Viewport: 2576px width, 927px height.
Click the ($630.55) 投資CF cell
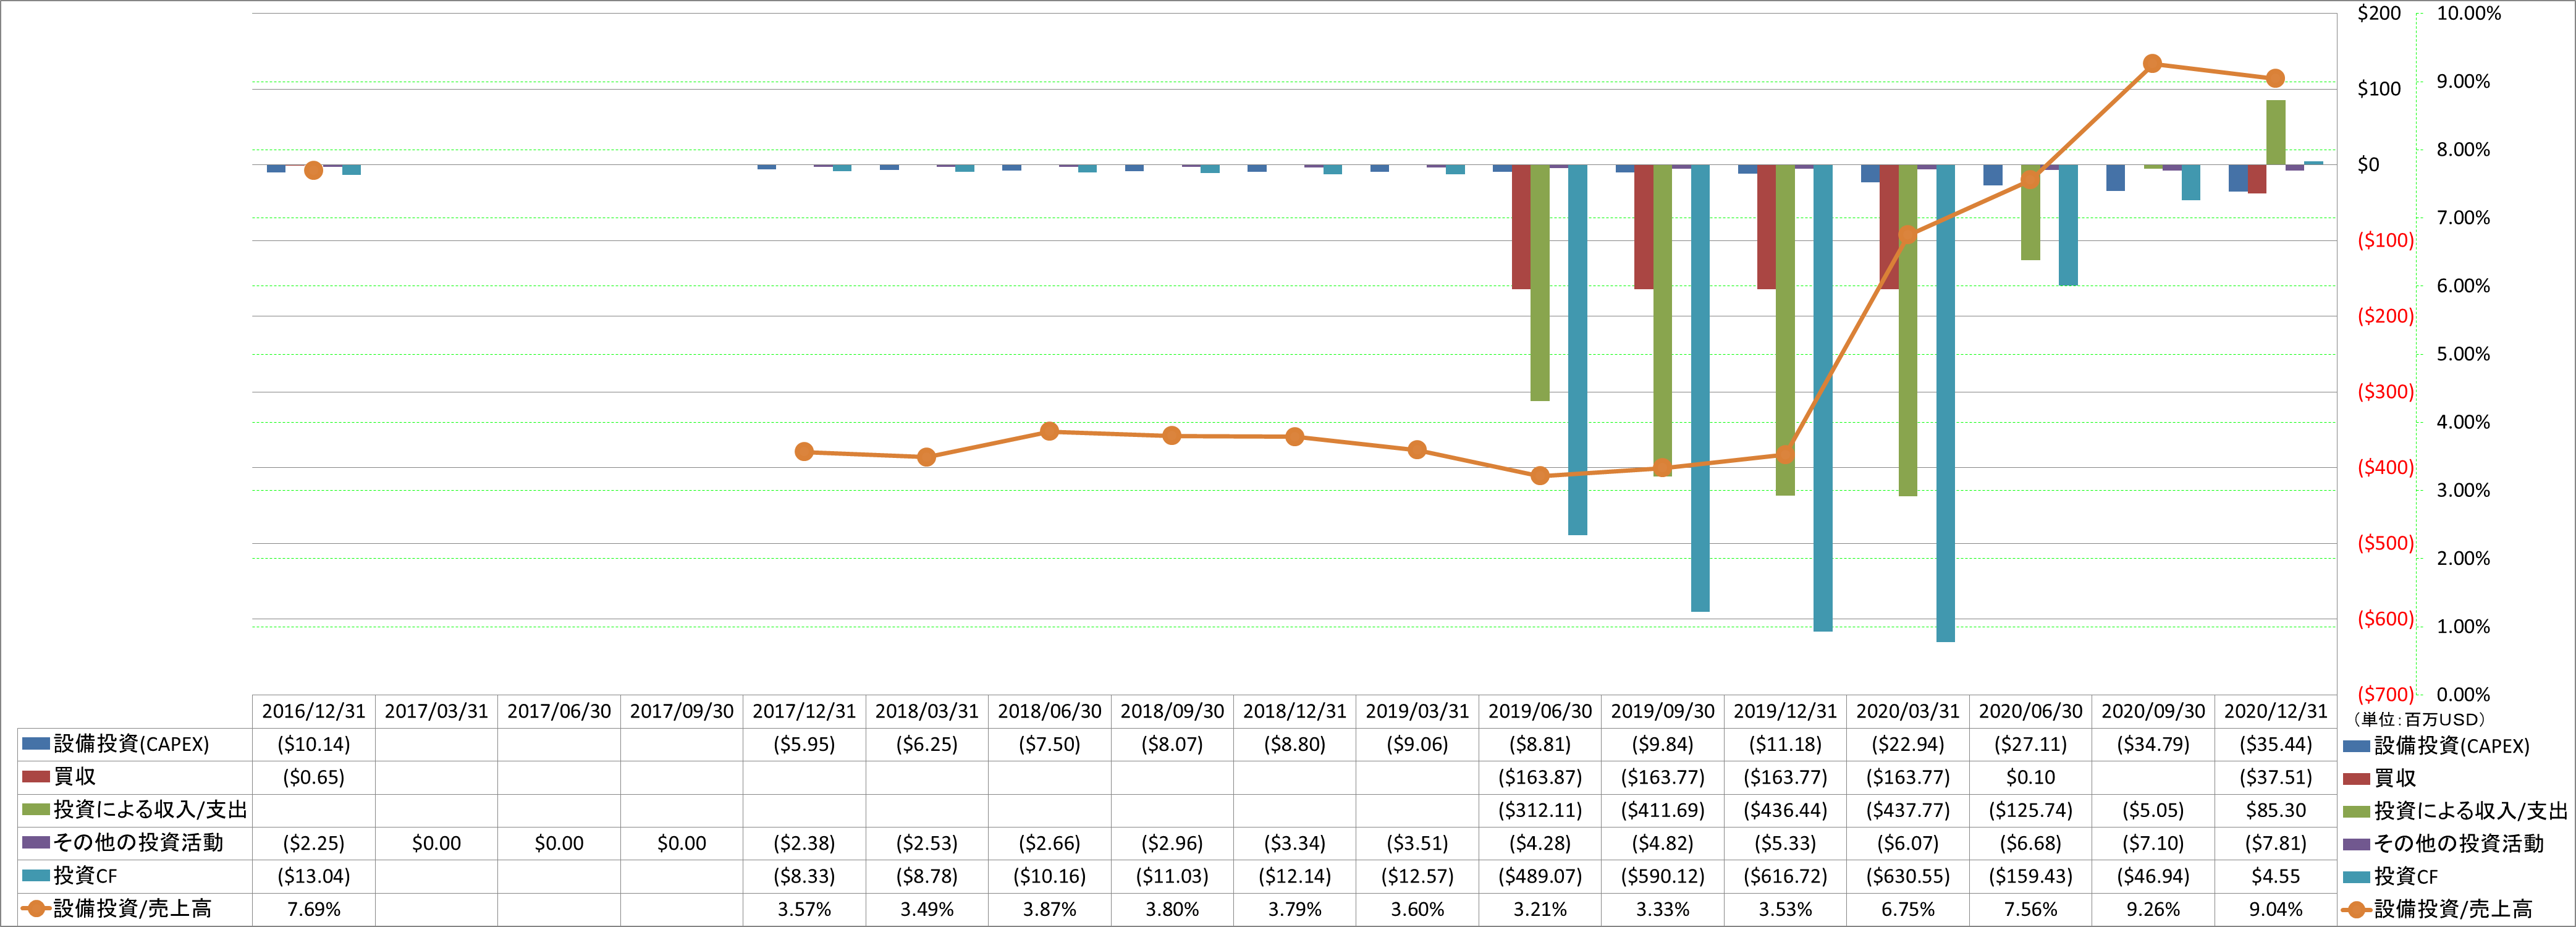(x=1908, y=876)
